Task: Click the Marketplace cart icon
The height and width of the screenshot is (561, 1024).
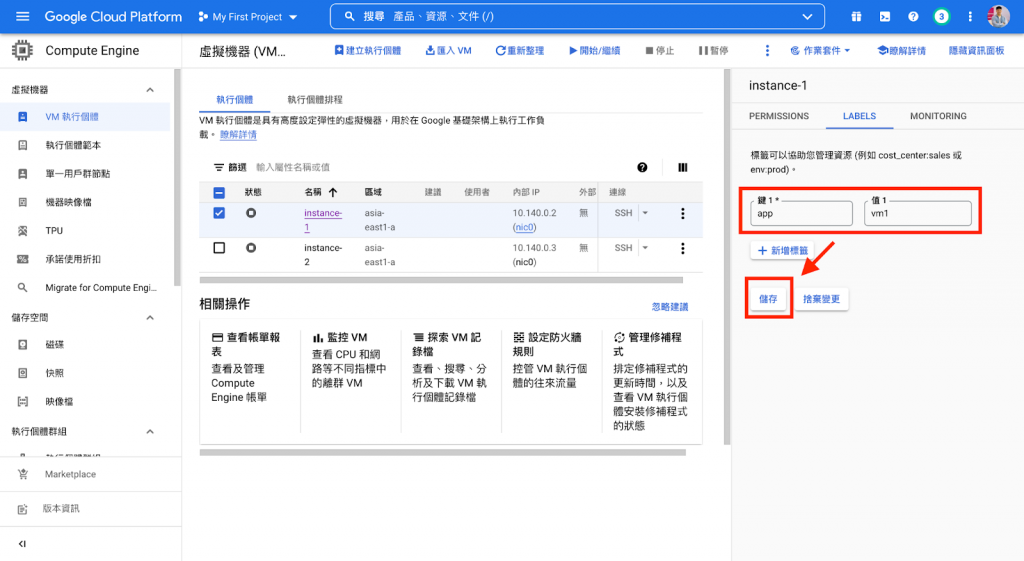Action: [x=23, y=474]
